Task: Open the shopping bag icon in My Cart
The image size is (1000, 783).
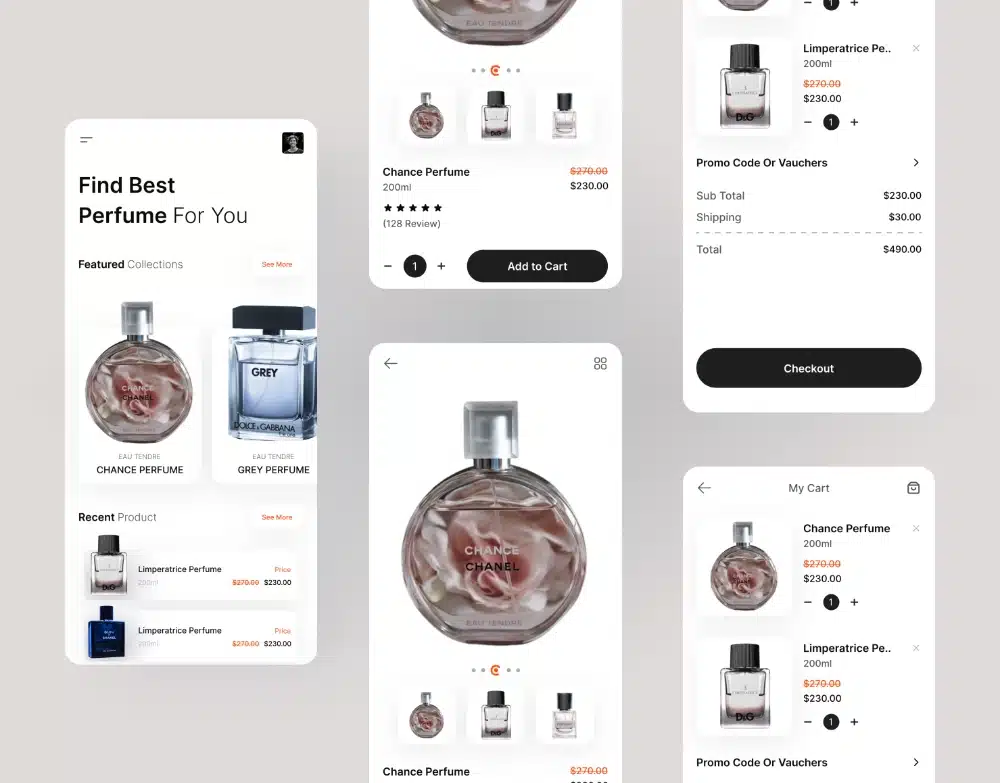Action: 913,488
